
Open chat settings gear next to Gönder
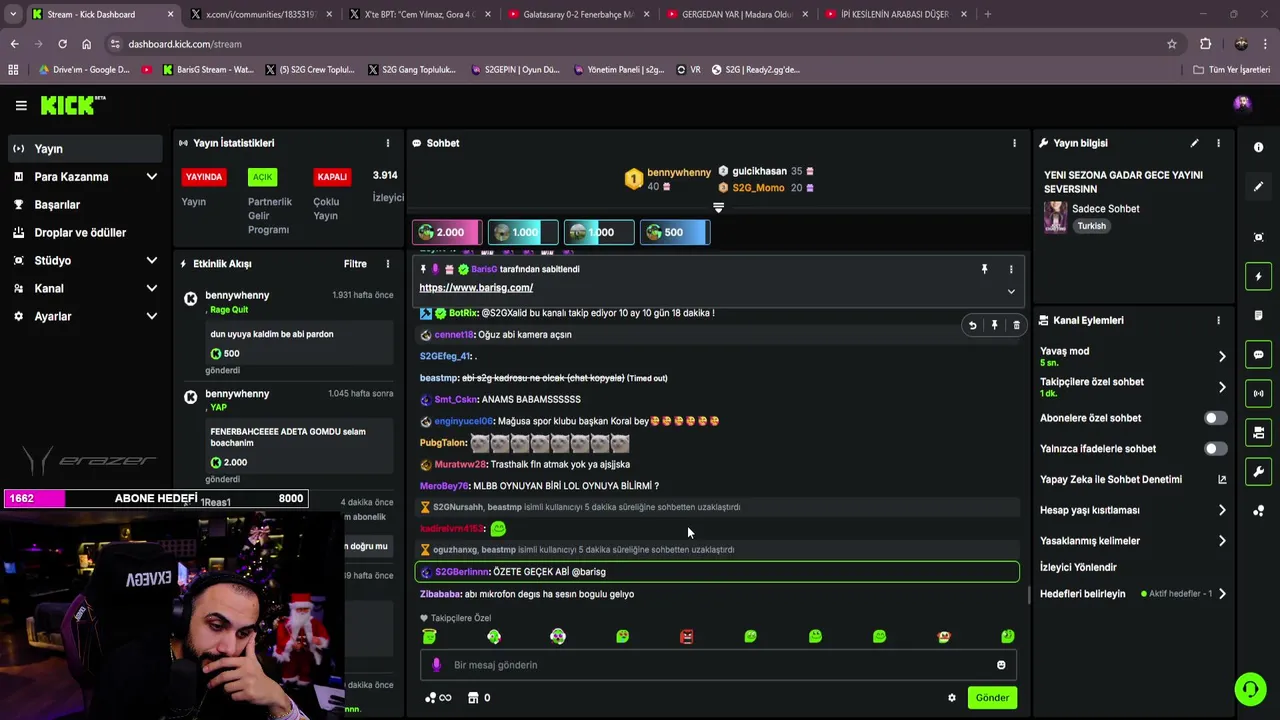[952, 698]
